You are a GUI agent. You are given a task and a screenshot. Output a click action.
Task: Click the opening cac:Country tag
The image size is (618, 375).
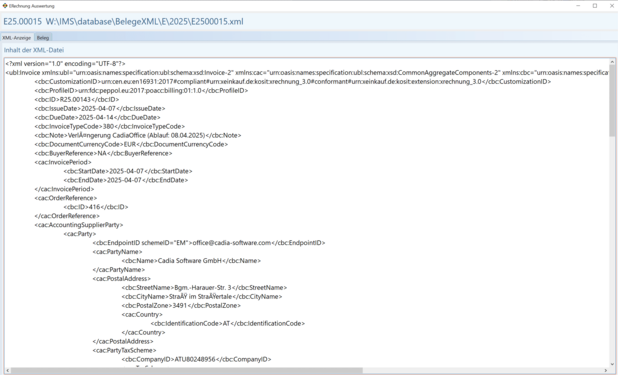point(142,315)
